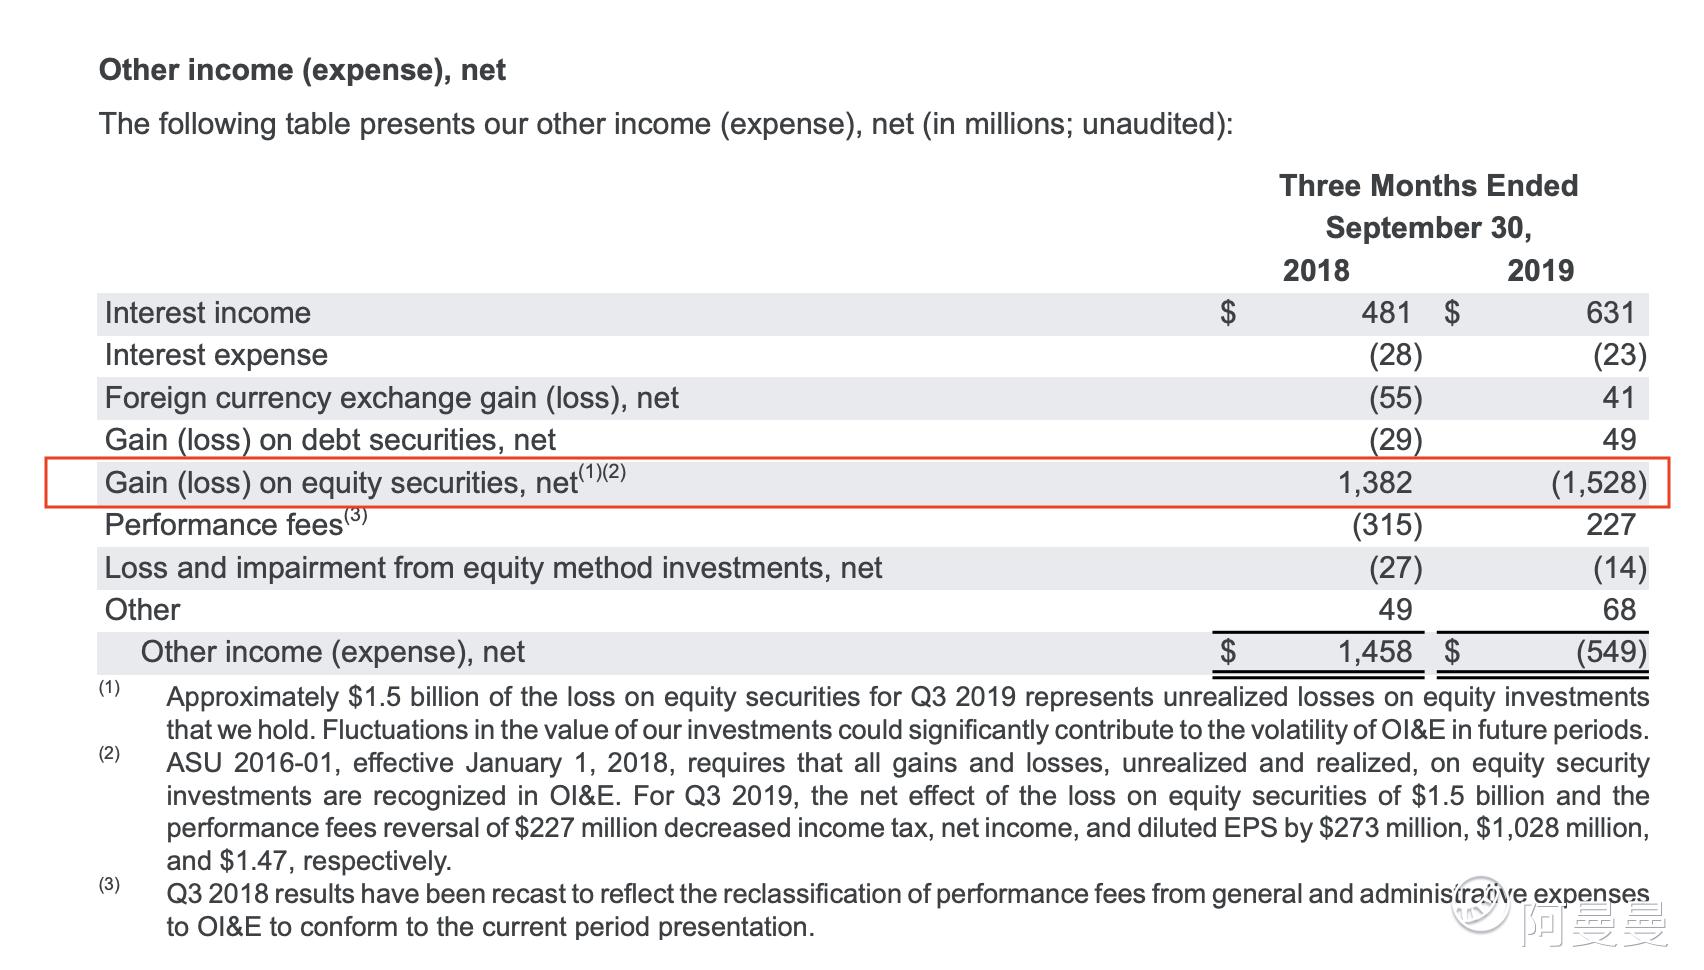Click the 2018 column header
This screenshot has height=970, width=1704.
[x=1316, y=270]
